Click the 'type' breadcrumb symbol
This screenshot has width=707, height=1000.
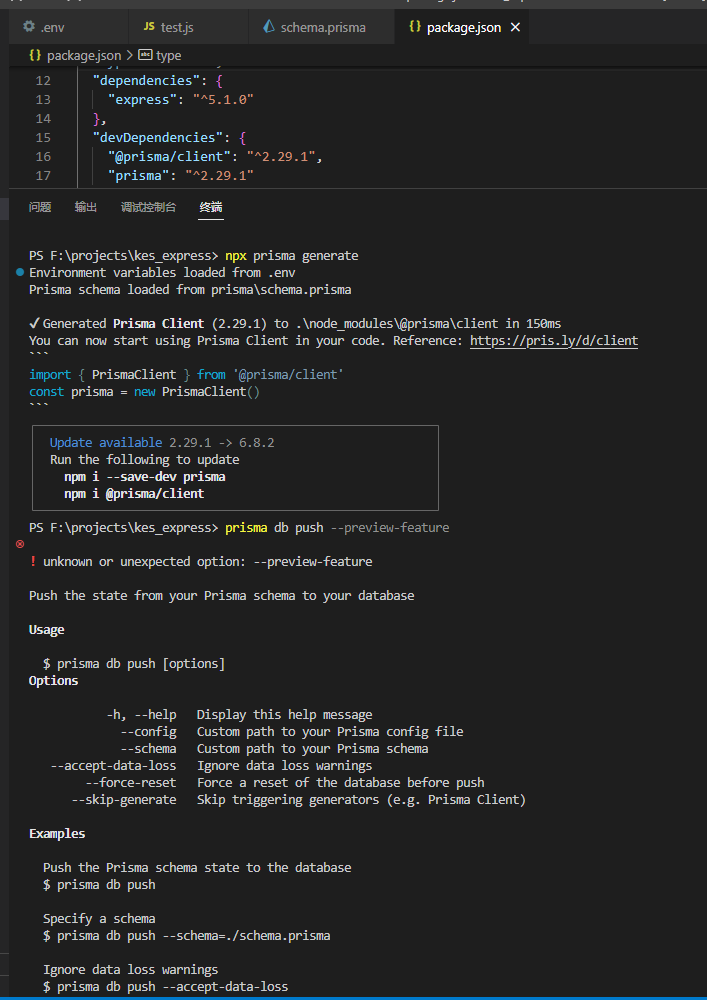coord(168,55)
